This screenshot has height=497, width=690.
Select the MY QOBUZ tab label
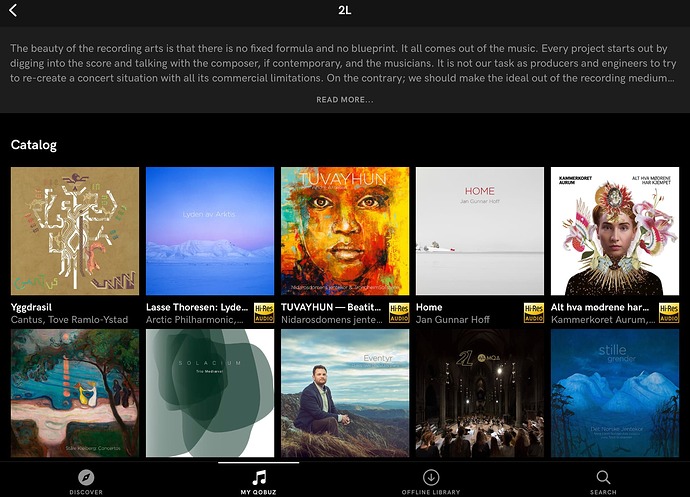(259, 492)
